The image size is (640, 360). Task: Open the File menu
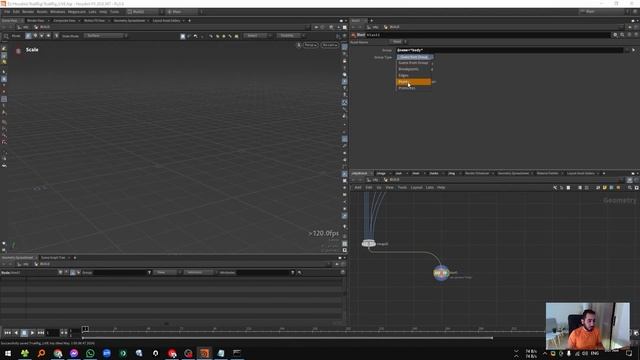point(7,12)
